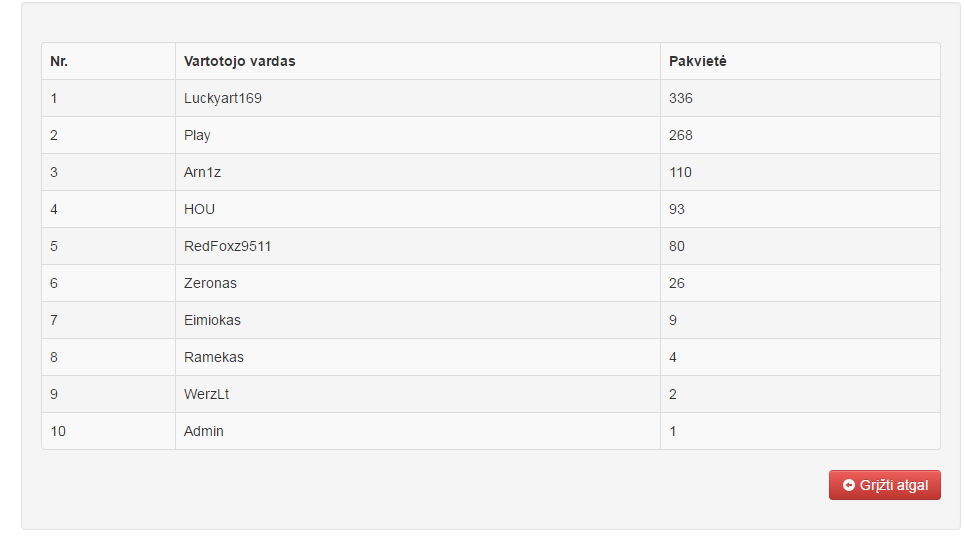964x544 pixels.
Task: Click the Zeronas username entry
Action: (210, 283)
